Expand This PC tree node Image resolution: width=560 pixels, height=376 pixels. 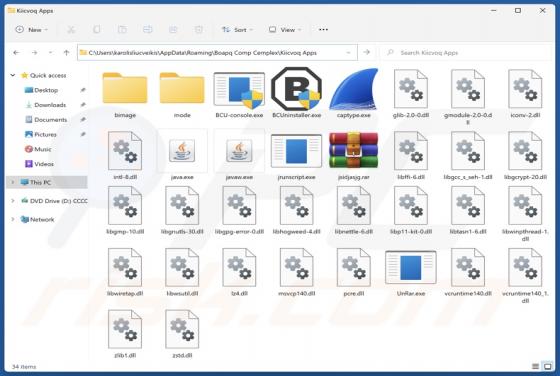tap(13, 182)
